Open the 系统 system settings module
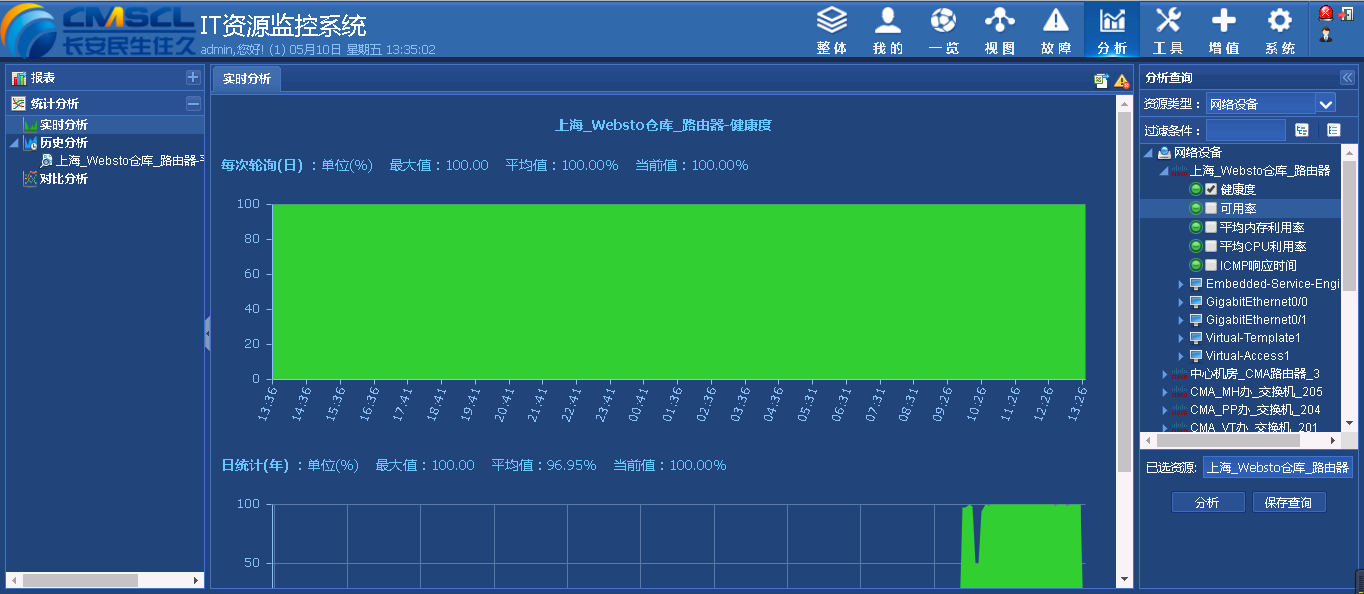The image size is (1364, 594). (1280, 30)
